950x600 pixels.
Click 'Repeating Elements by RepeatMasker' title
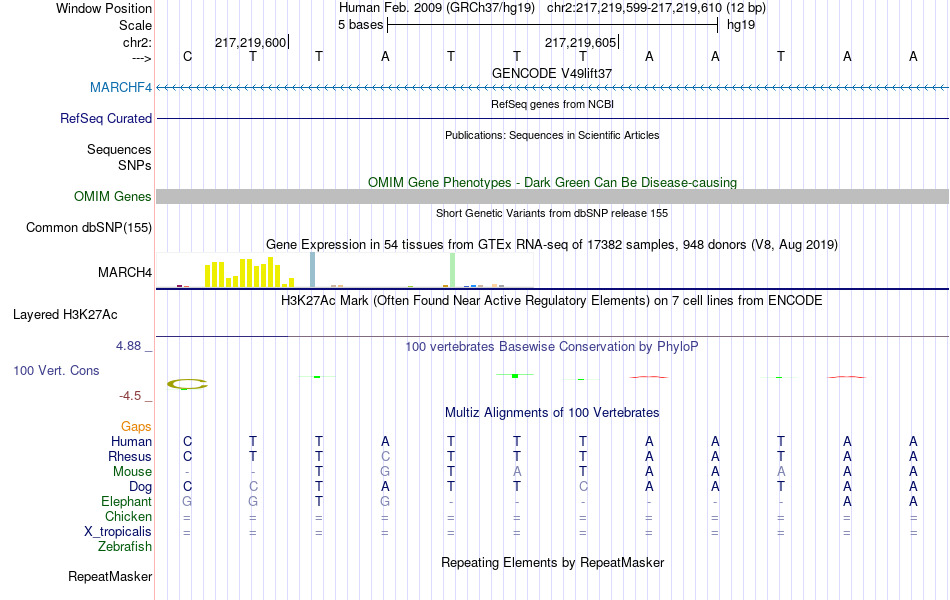pos(552,562)
